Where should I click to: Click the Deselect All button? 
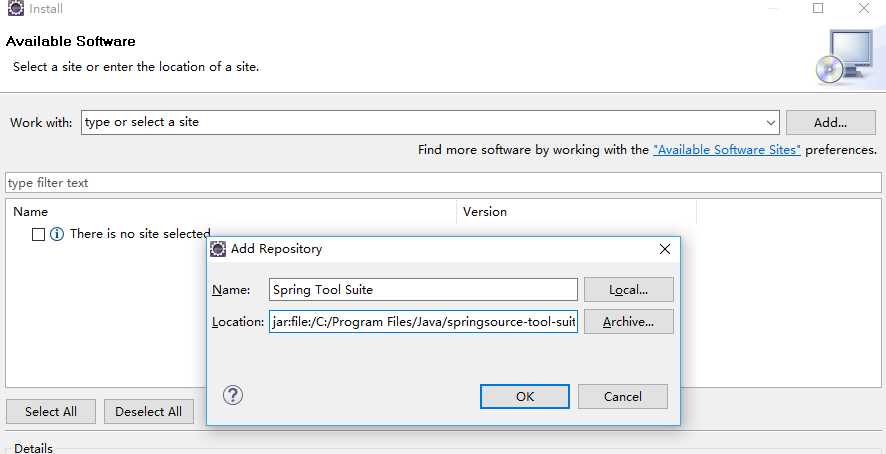(149, 412)
